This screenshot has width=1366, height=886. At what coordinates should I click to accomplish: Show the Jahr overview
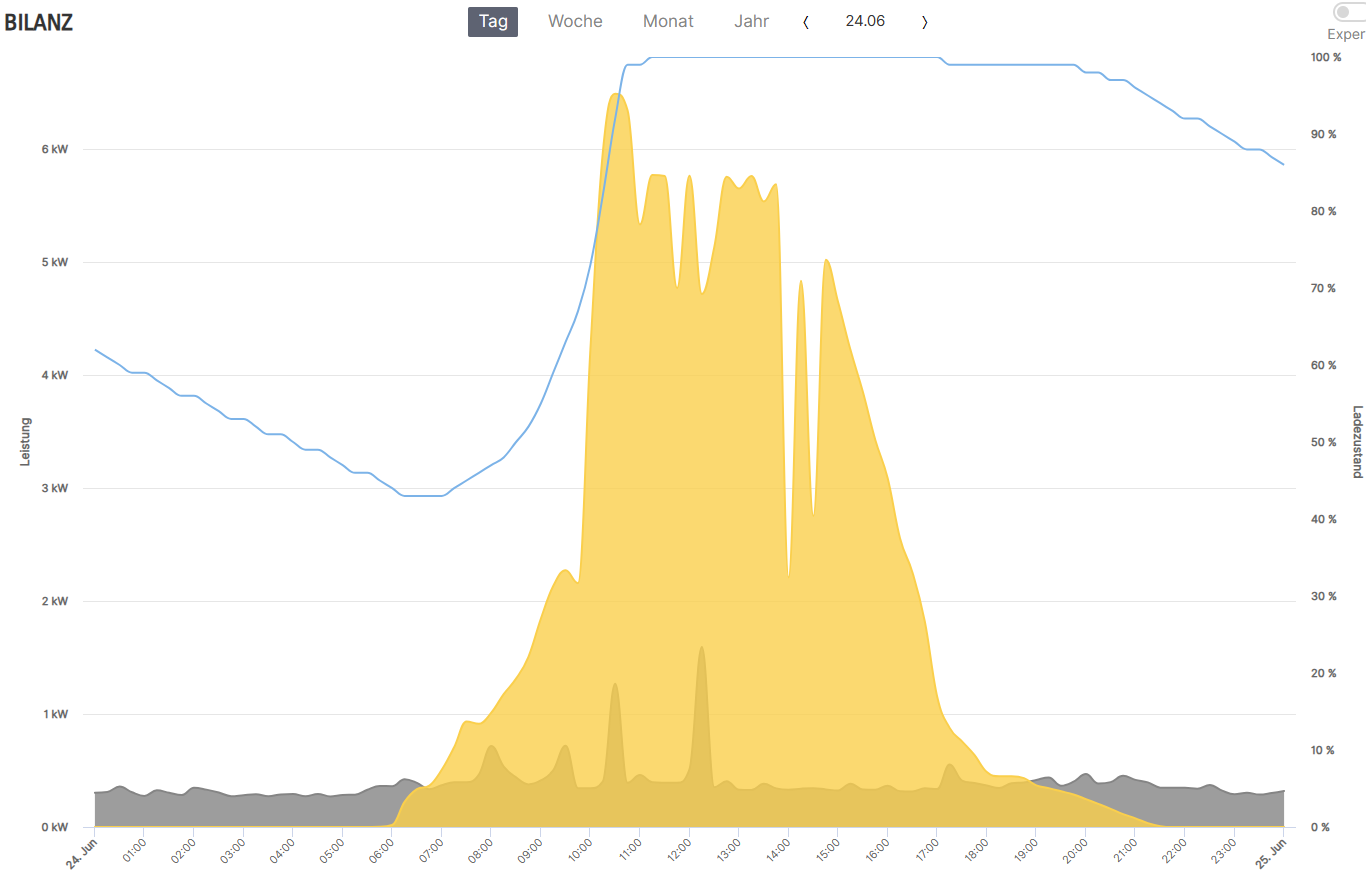tap(751, 21)
